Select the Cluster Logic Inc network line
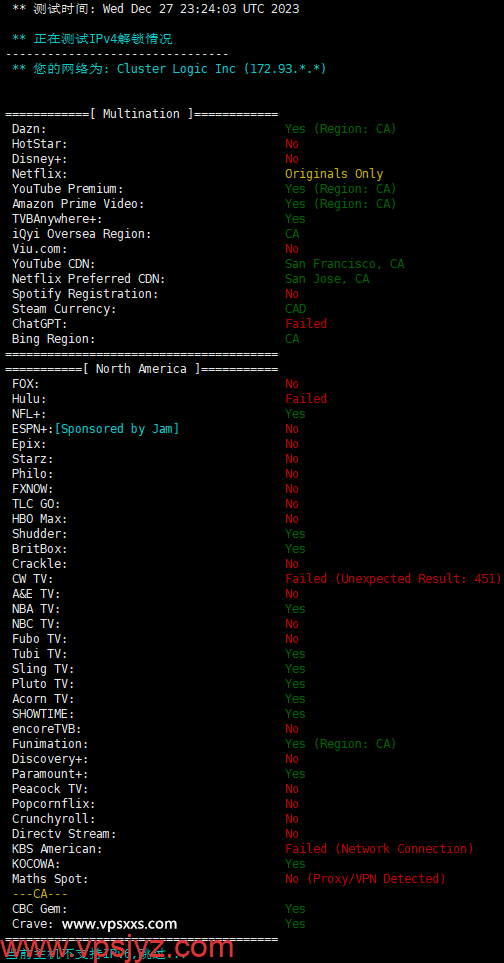The height and width of the screenshot is (963, 504). coord(169,69)
